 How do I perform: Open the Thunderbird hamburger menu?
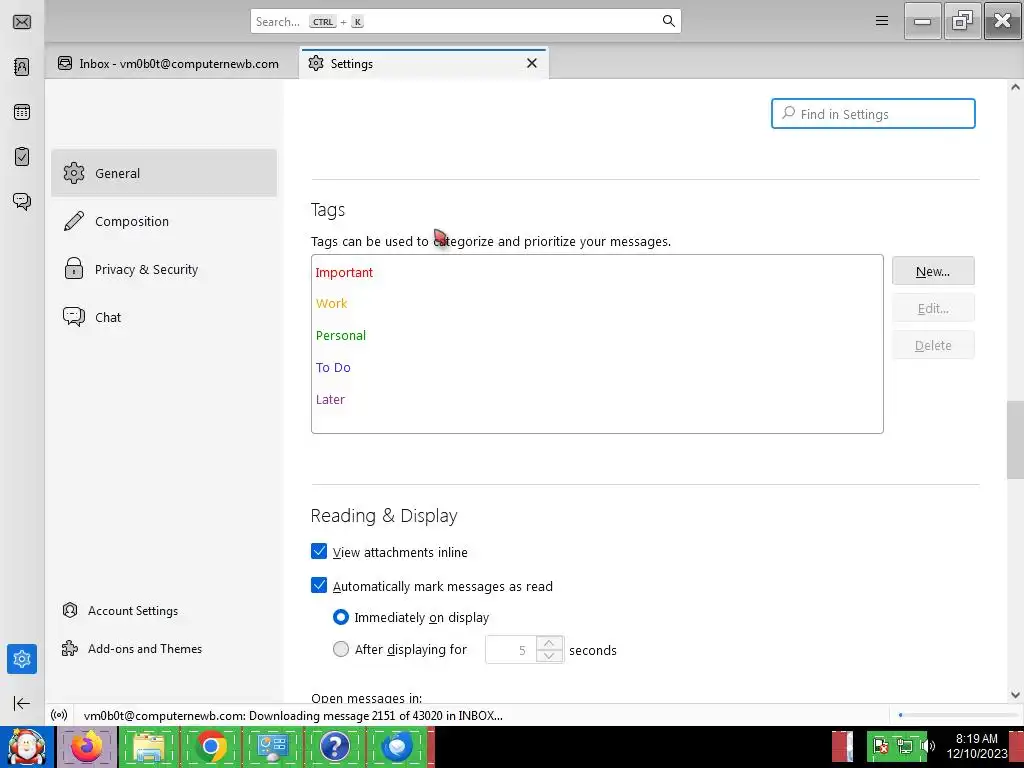pos(882,21)
